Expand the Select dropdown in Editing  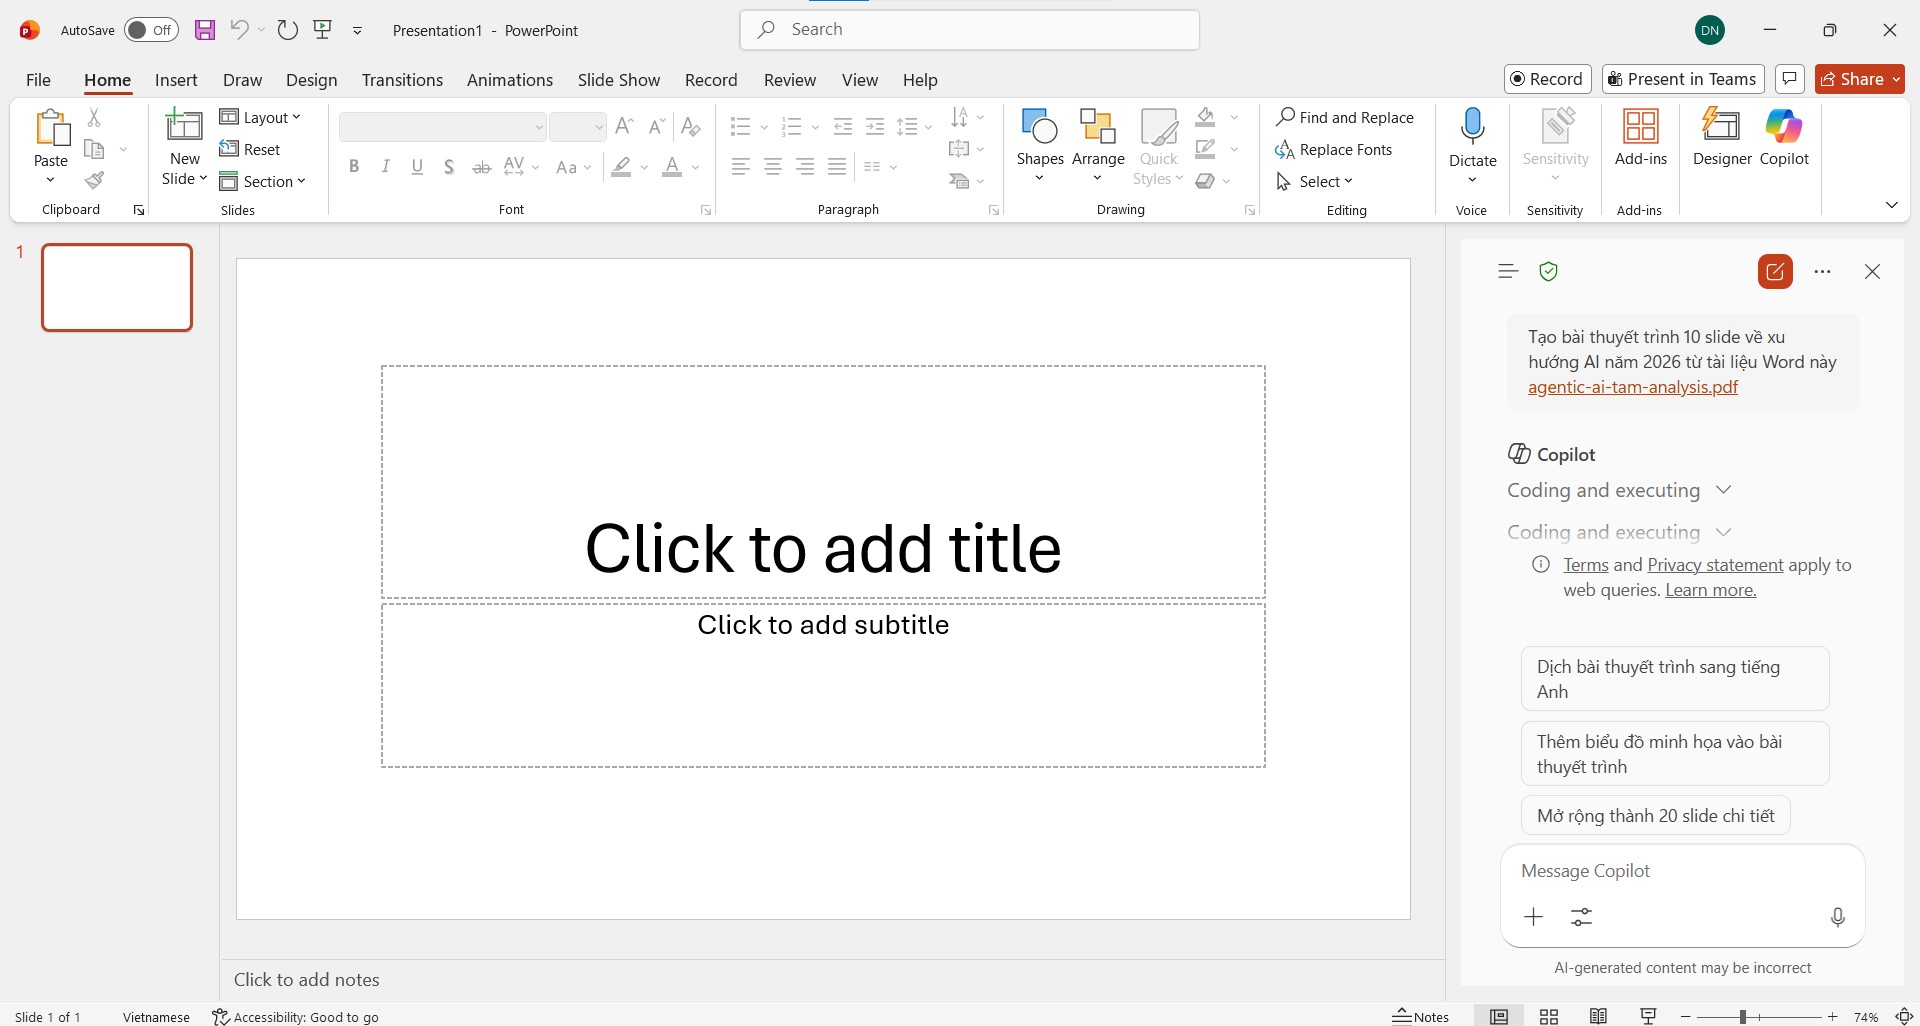point(1316,182)
